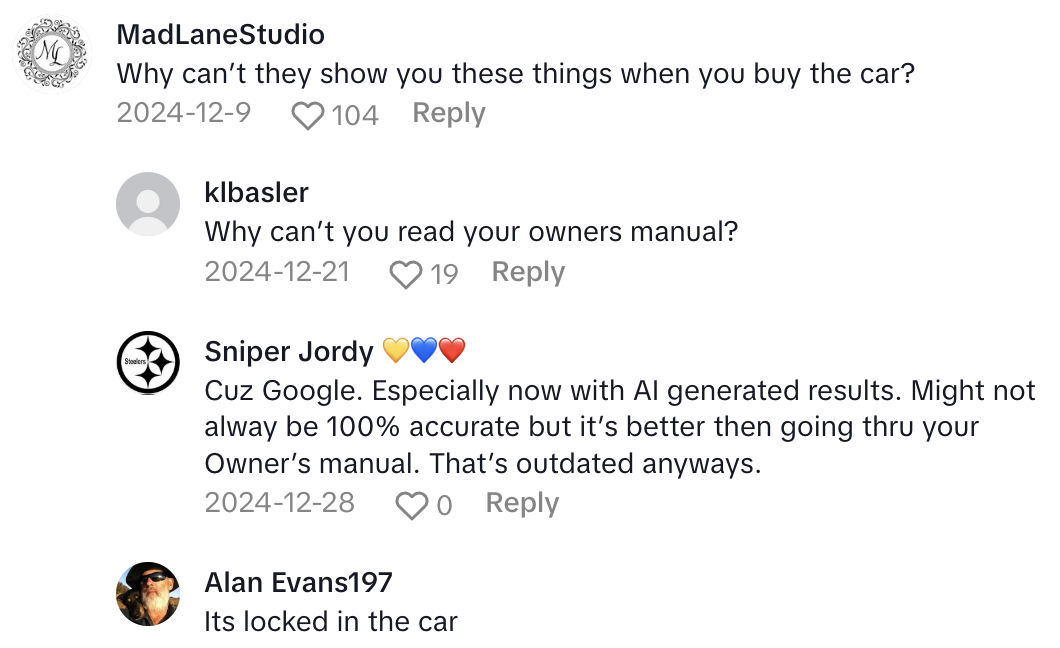The image size is (1060, 648).
Task: Click the 2024-12-28 comment date
Action: click(x=279, y=503)
